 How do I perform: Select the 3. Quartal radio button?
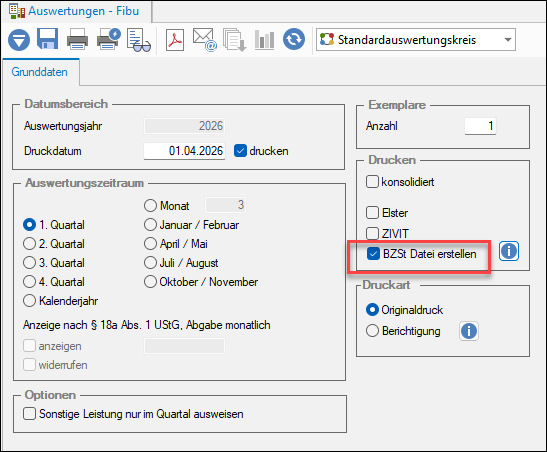29,262
